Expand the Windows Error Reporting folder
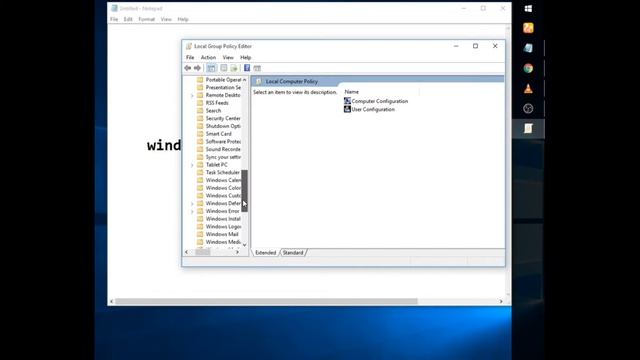Image resolution: width=640 pixels, height=360 pixels. point(192,211)
